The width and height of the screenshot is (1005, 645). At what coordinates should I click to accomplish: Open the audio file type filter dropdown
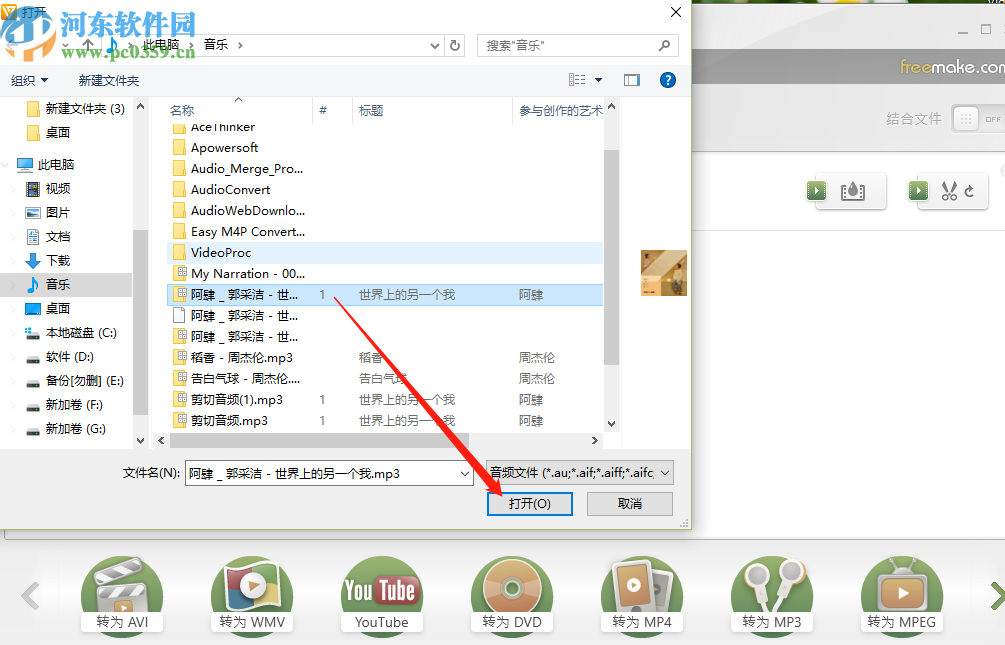(x=579, y=473)
